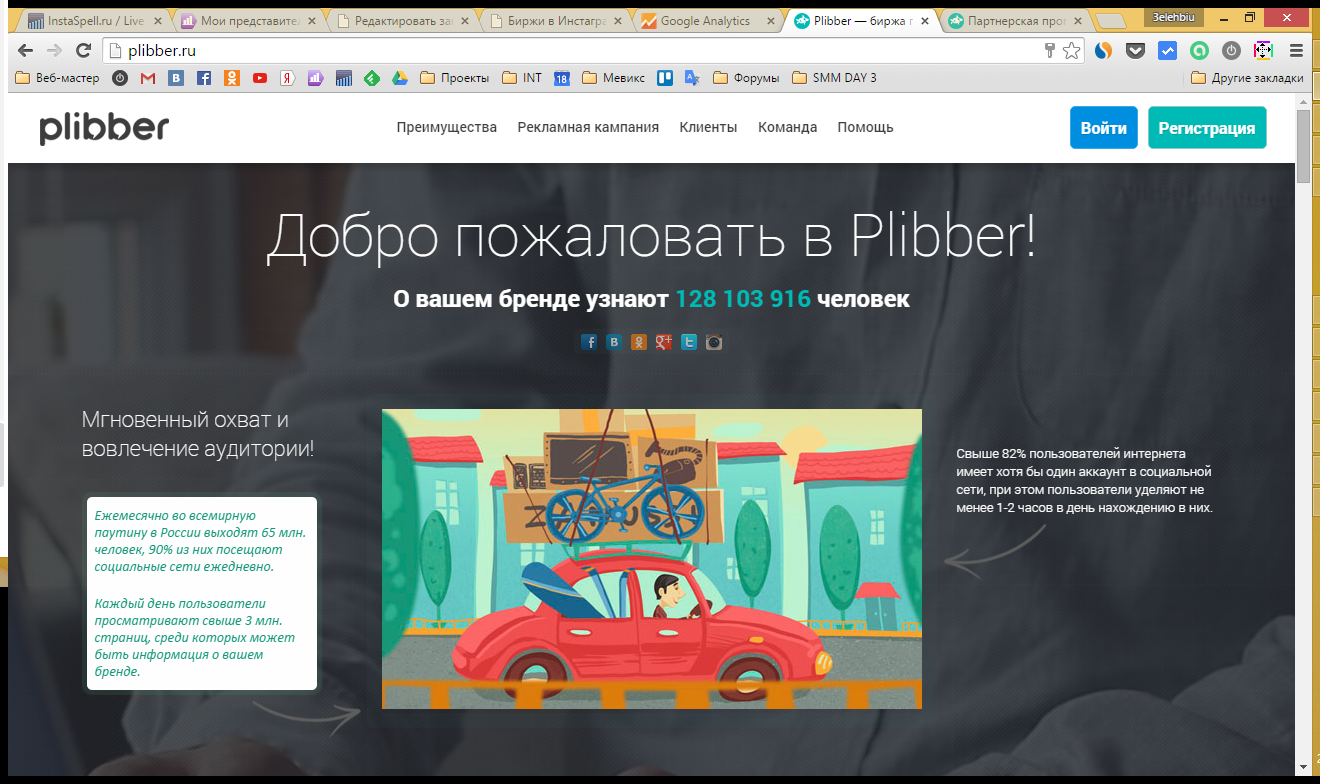Click the blue Войти button
Image resolution: width=1320 pixels, height=784 pixels.
pyautogui.click(x=1103, y=128)
